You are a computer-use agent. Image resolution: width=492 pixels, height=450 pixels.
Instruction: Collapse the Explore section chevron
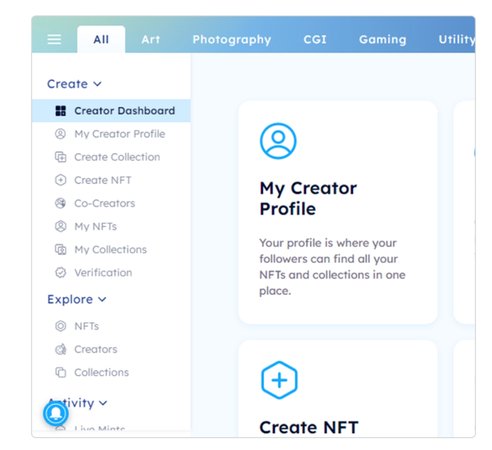(x=102, y=299)
